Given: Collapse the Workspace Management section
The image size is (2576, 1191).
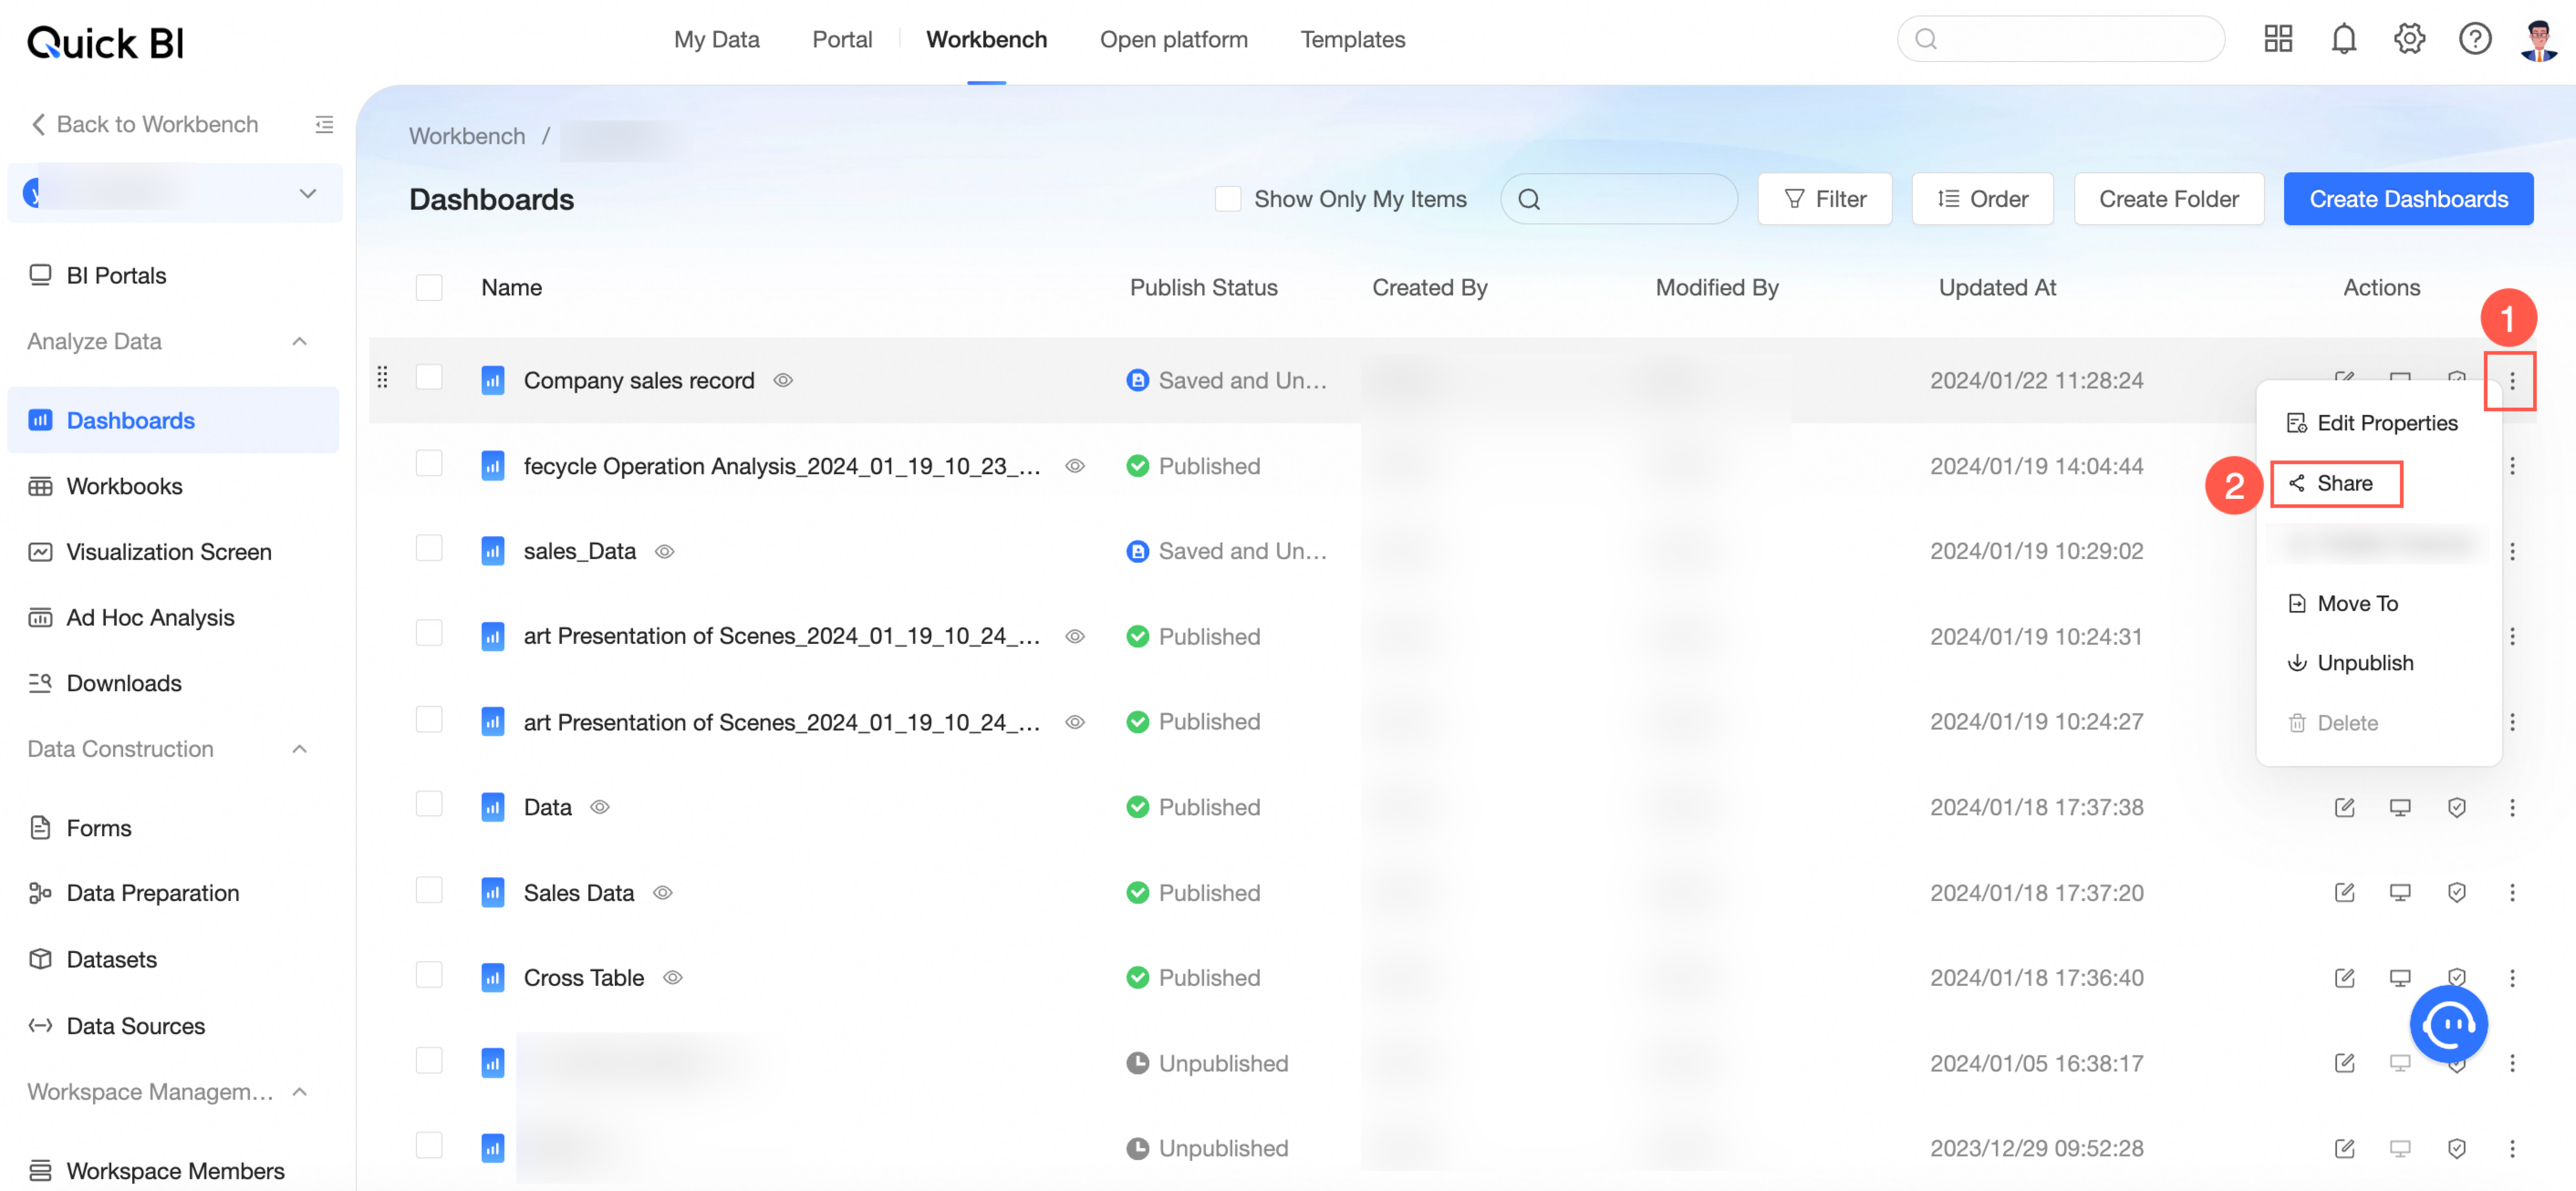Looking at the screenshot, I should click(299, 1091).
